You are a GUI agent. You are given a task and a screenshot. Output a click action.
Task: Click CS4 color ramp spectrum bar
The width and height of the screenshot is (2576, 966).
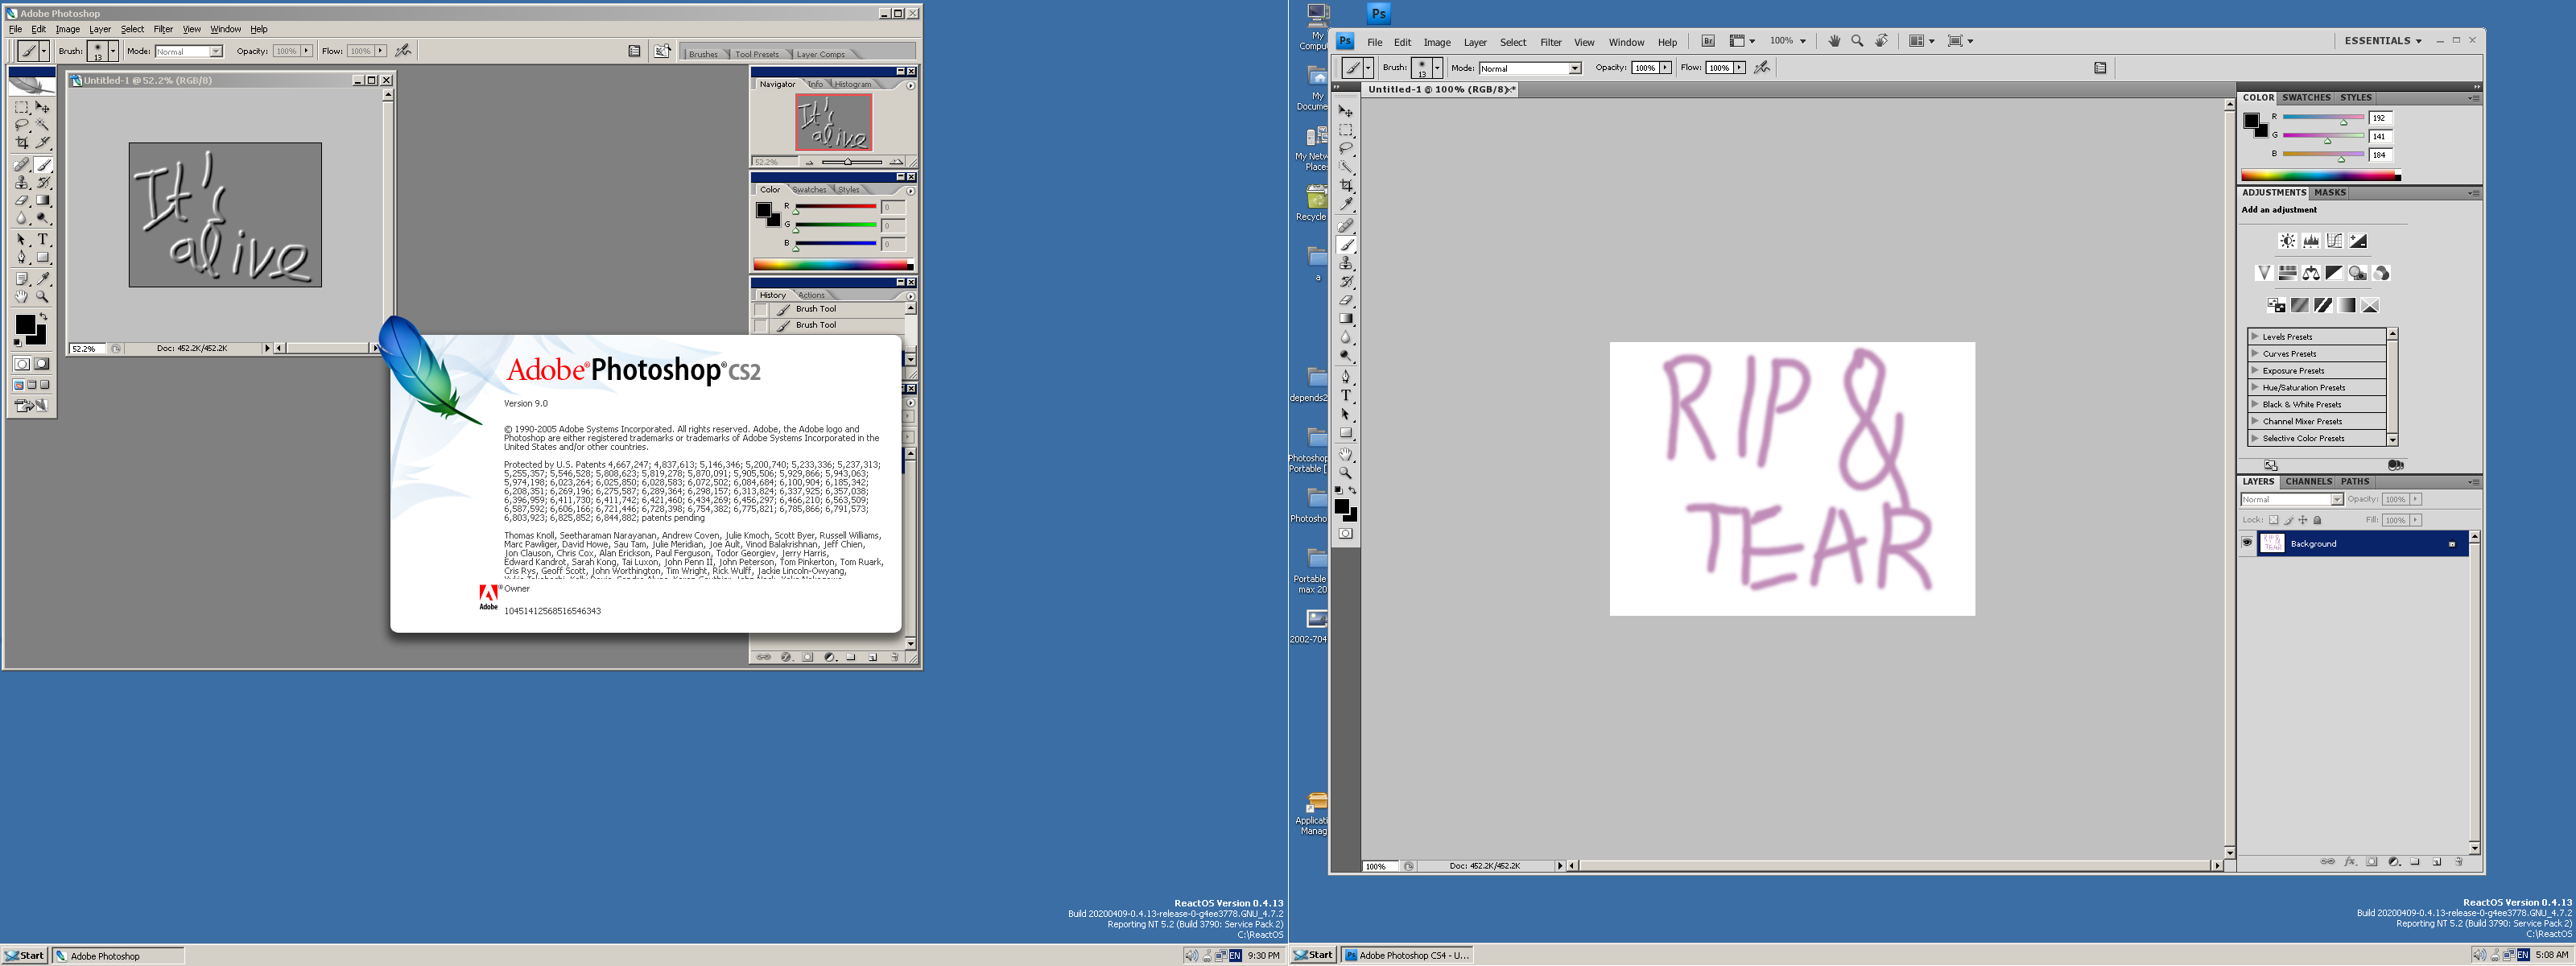pos(2320,176)
